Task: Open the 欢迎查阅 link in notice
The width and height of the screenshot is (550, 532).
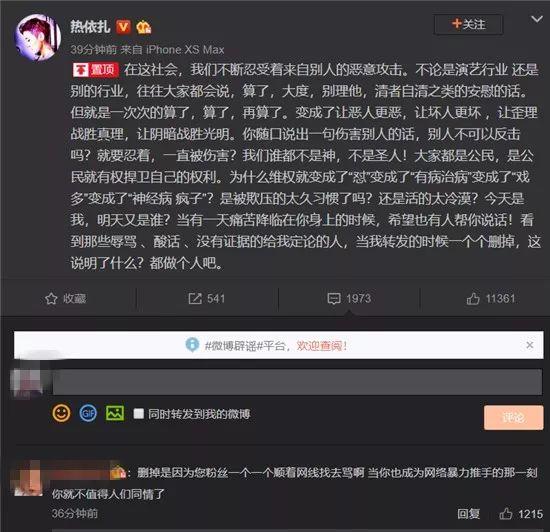Action: pos(322,346)
